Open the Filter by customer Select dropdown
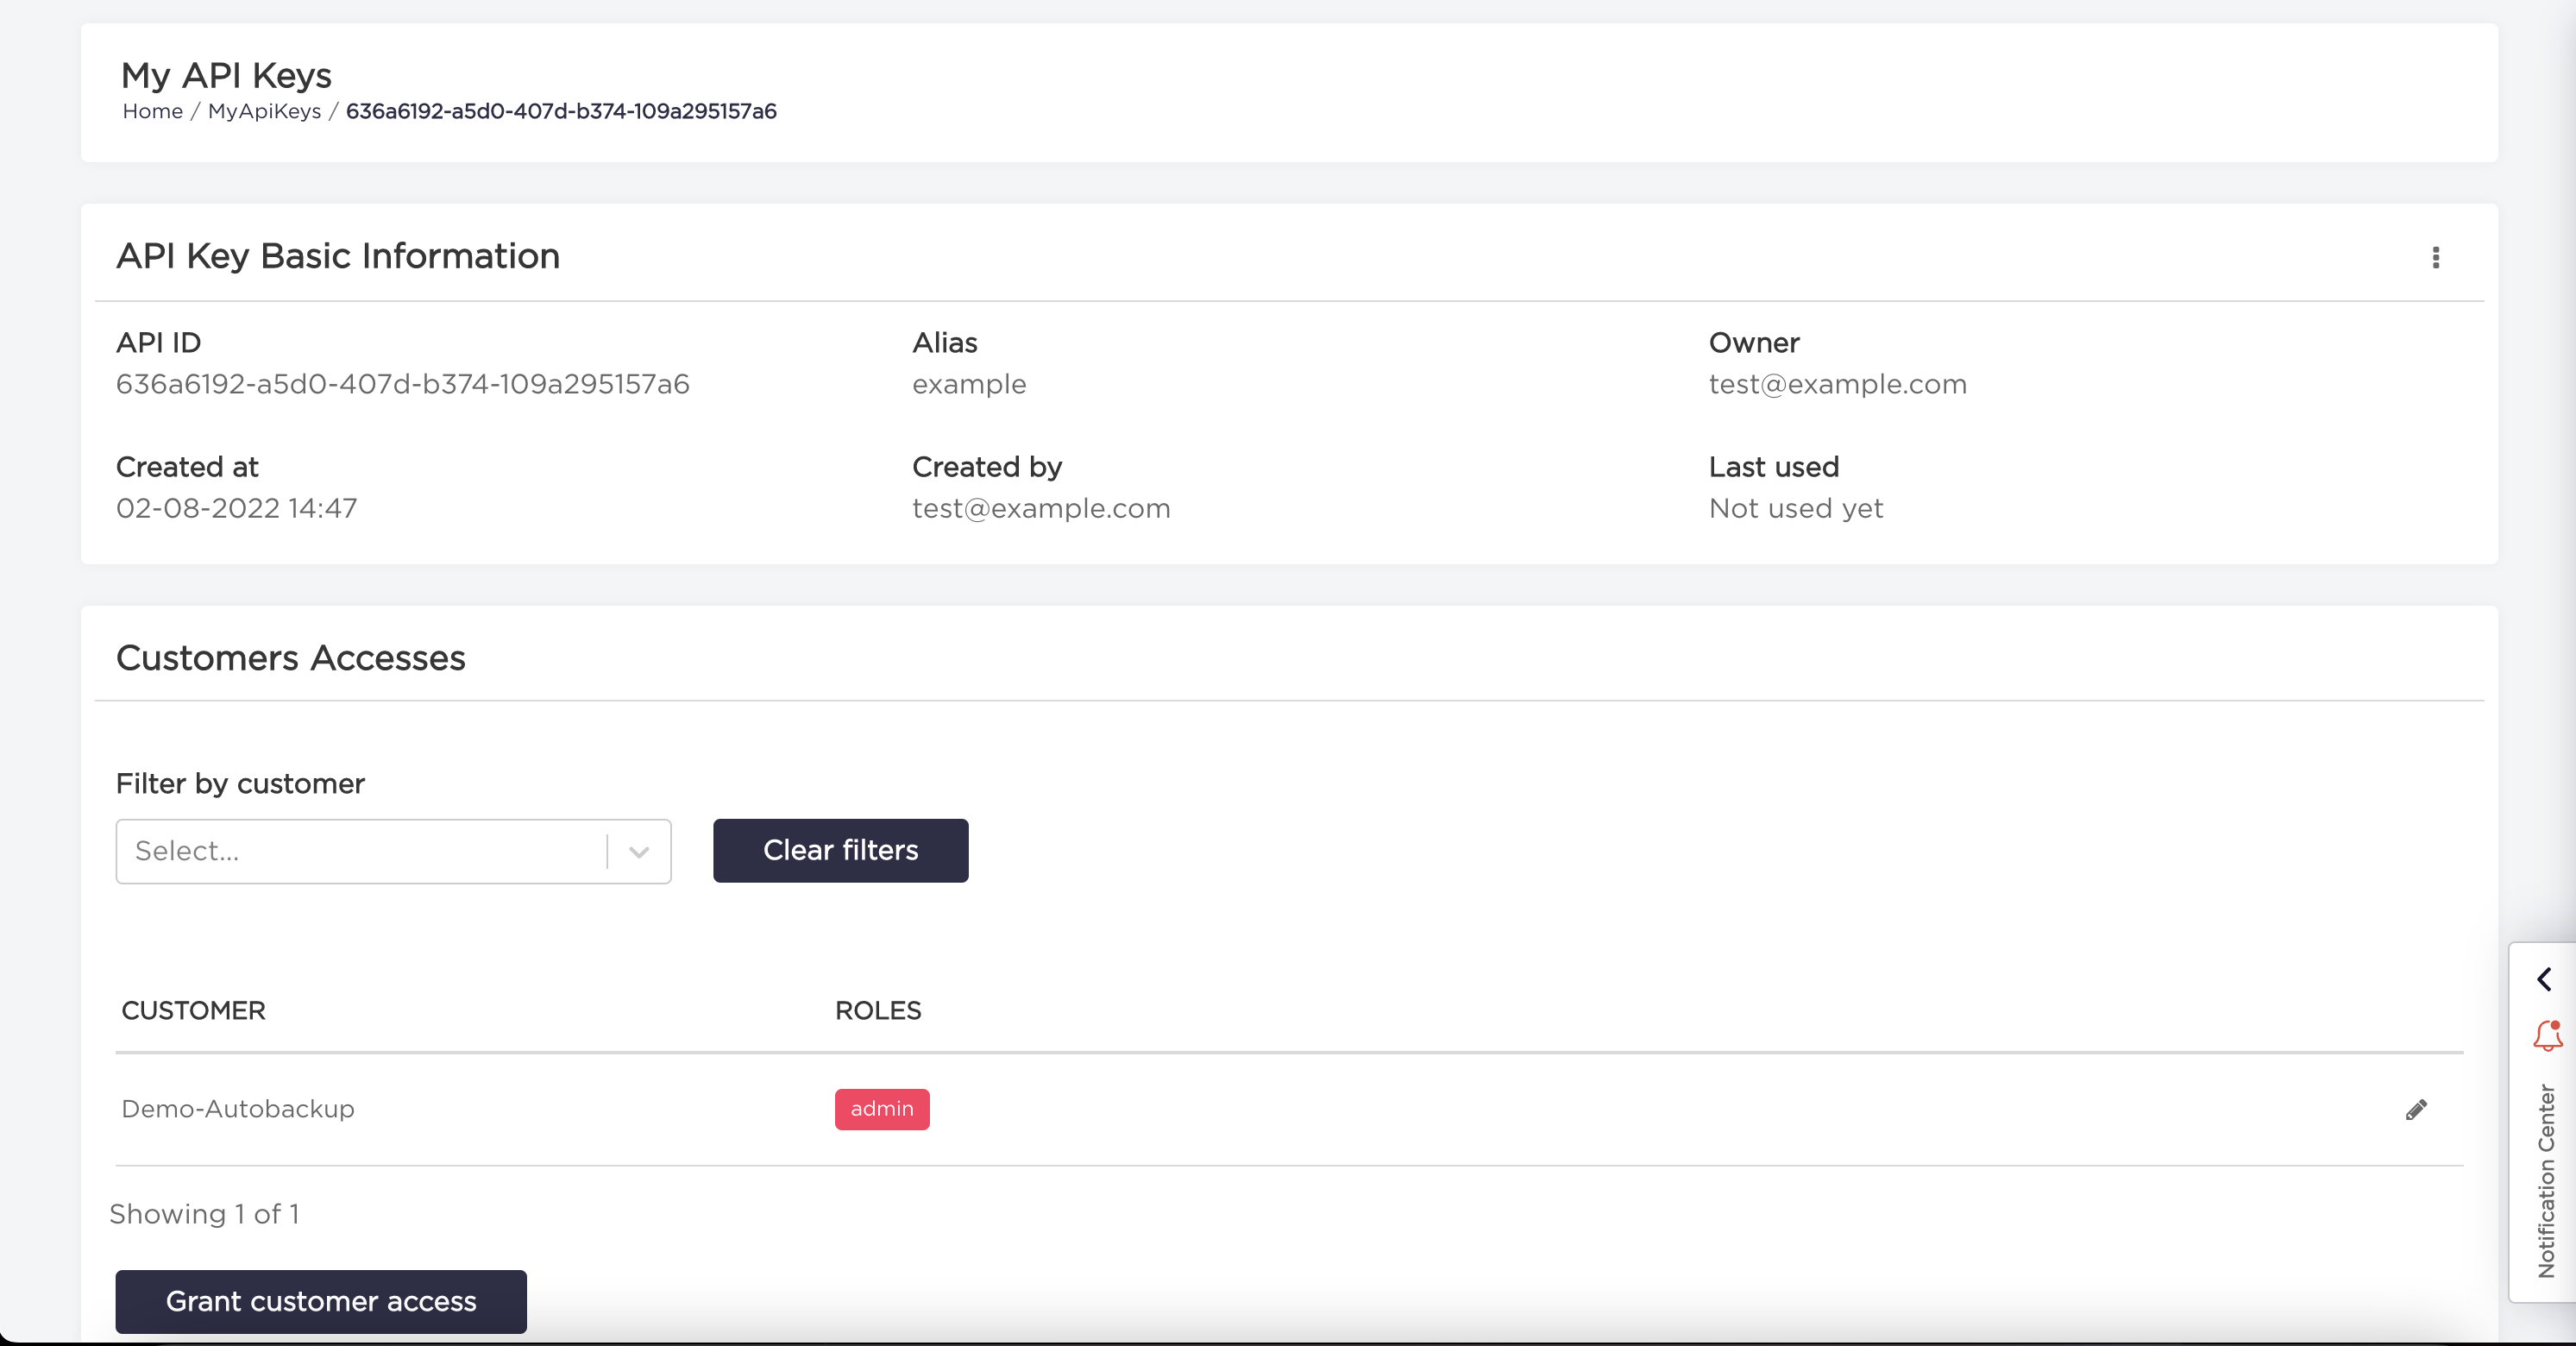 (360, 851)
